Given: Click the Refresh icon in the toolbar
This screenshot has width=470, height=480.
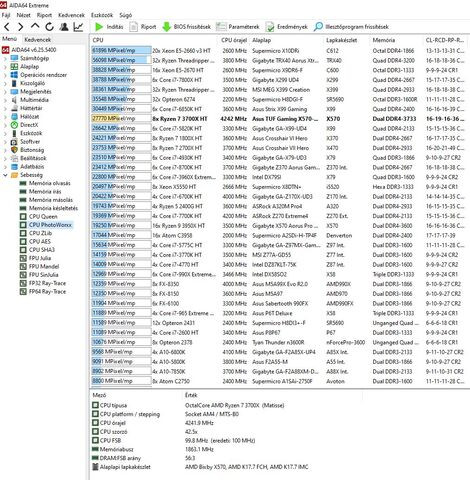Looking at the screenshot, I should [x=49, y=27].
